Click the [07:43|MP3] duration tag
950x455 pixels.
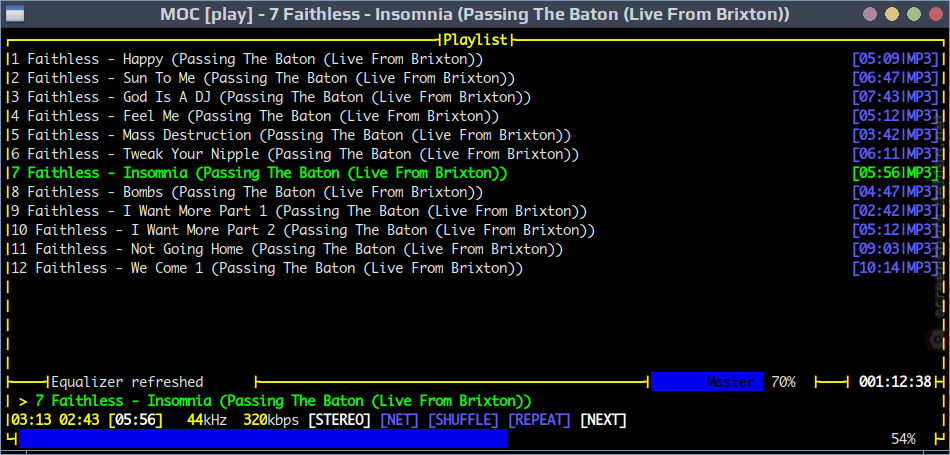click(x=895, y=97)
